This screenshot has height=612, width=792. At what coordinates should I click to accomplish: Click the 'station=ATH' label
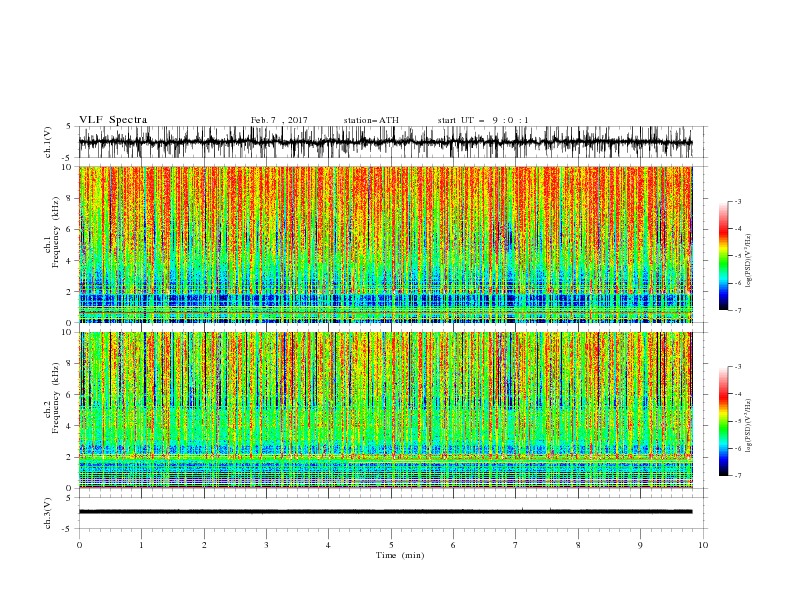tap(371, 120)
